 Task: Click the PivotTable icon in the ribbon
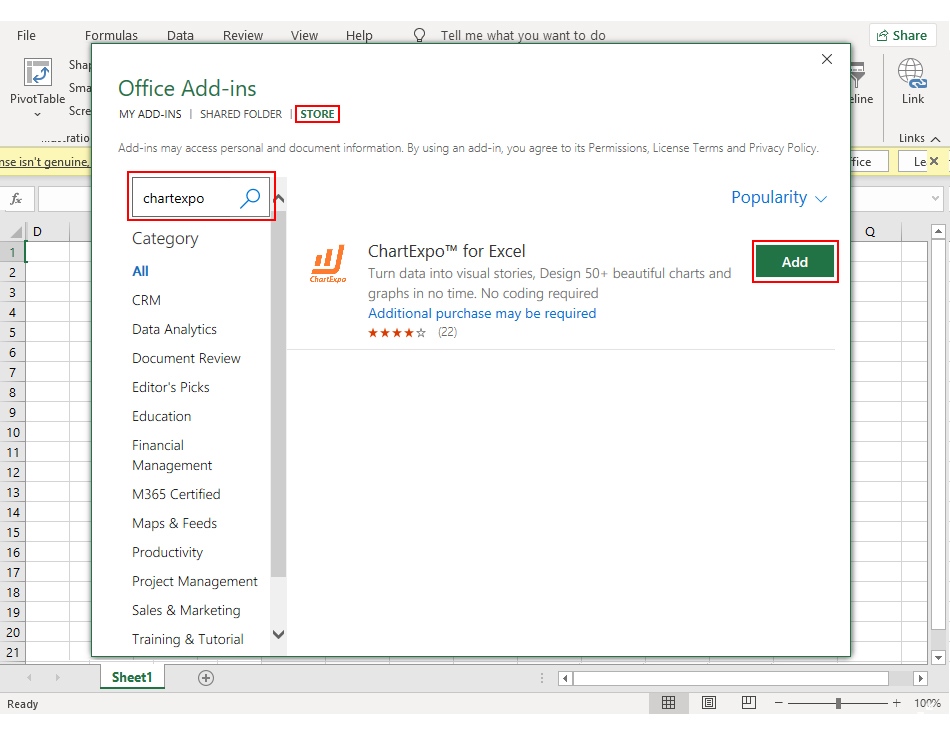pos(38,73)
